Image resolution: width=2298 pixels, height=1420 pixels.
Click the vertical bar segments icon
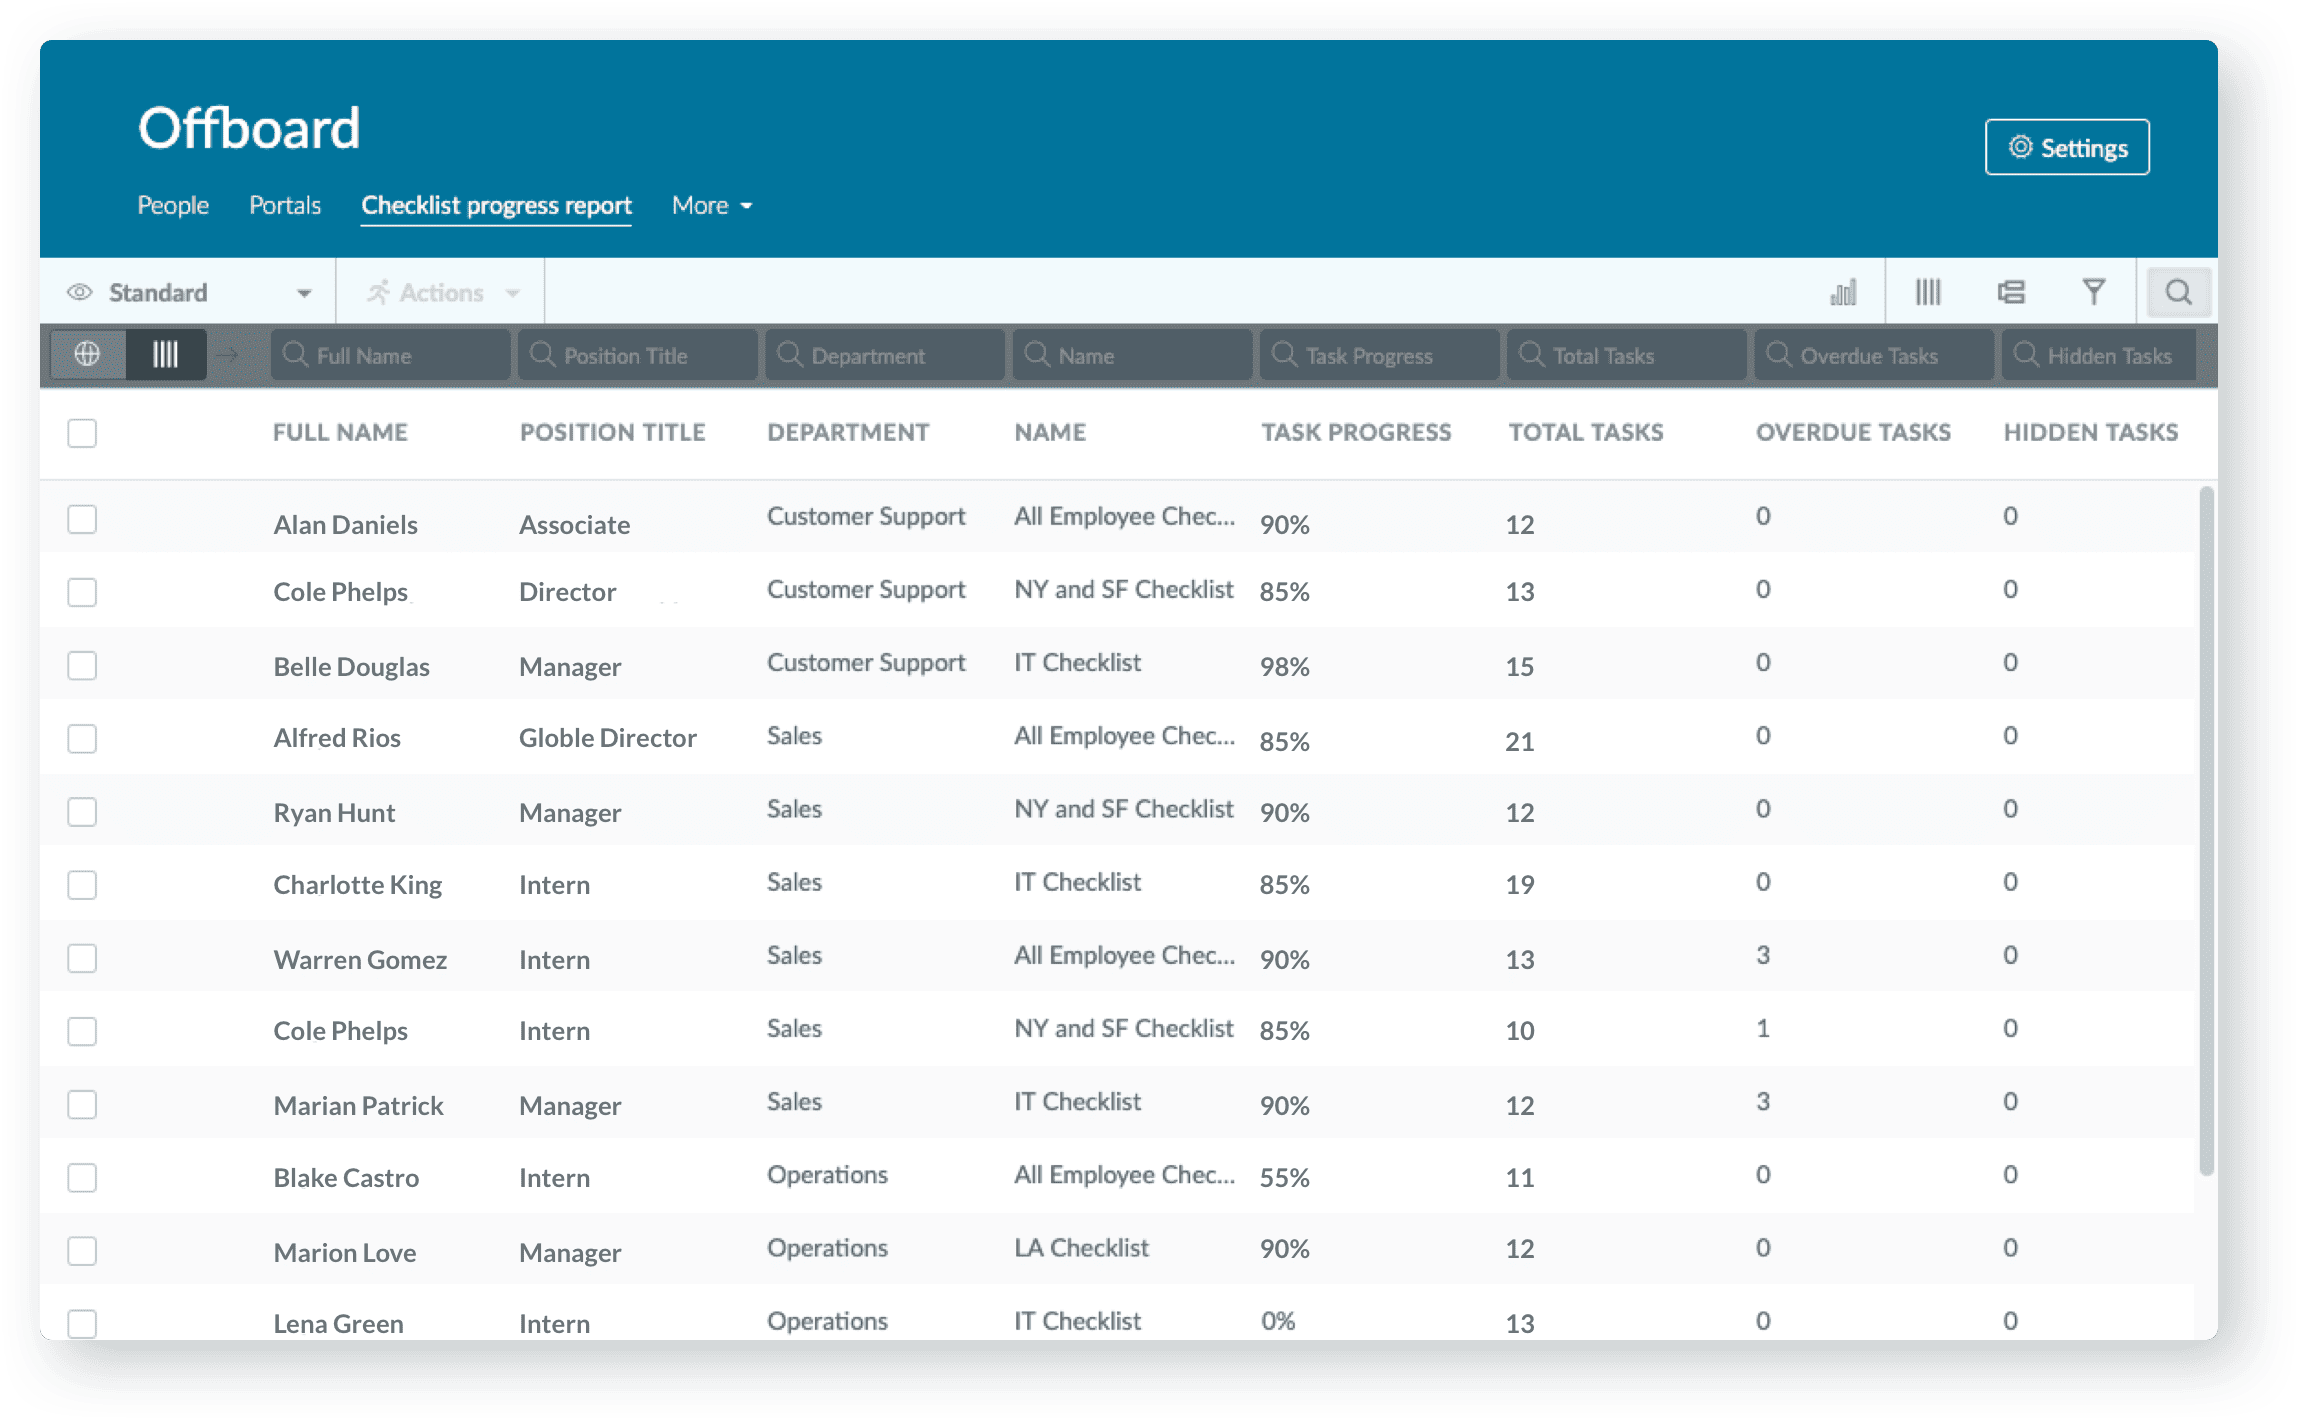[x=1927, y=292]
